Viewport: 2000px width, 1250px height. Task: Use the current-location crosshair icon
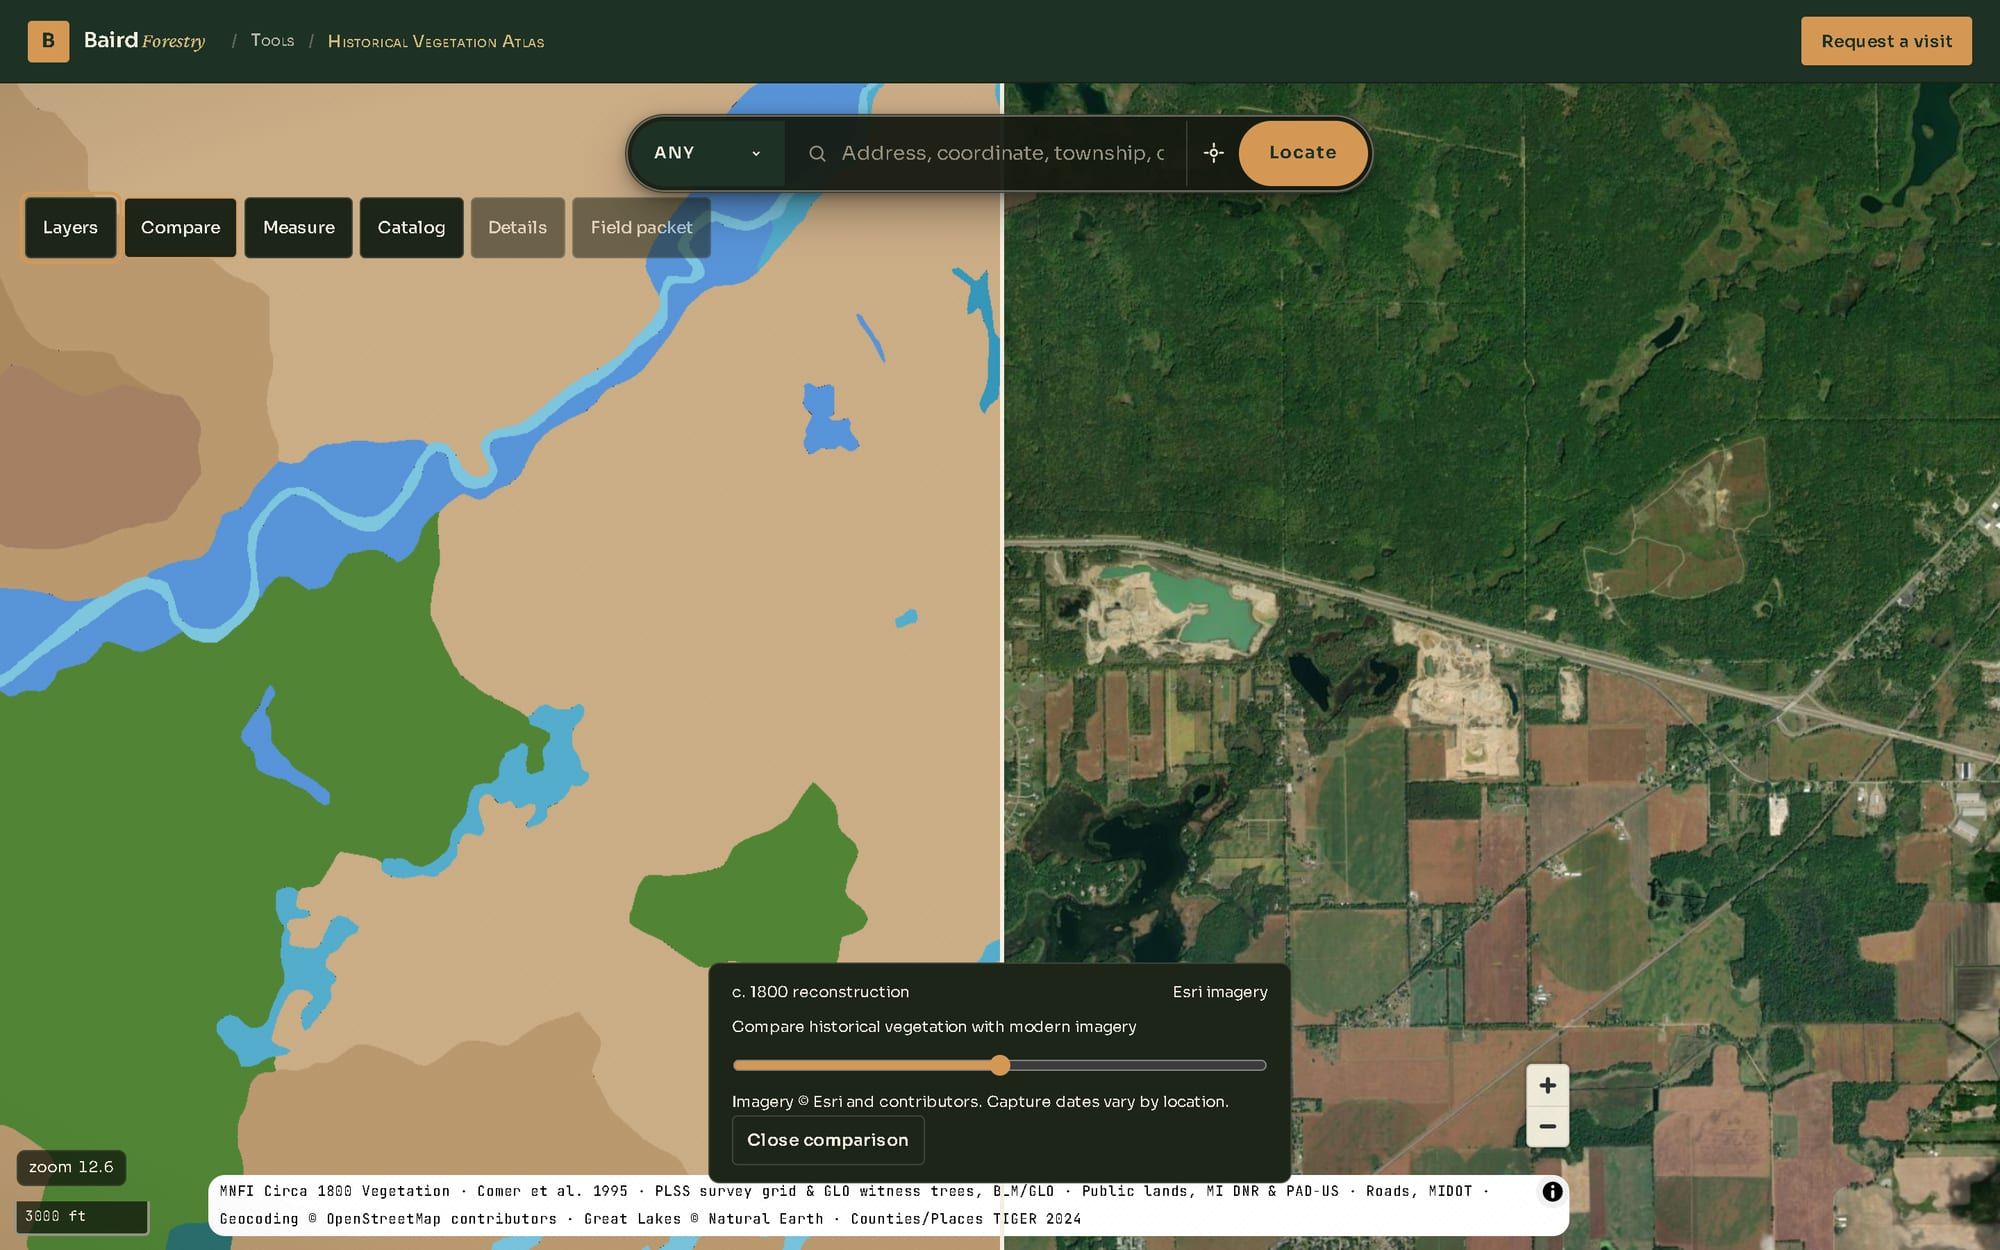point(1213,153)
